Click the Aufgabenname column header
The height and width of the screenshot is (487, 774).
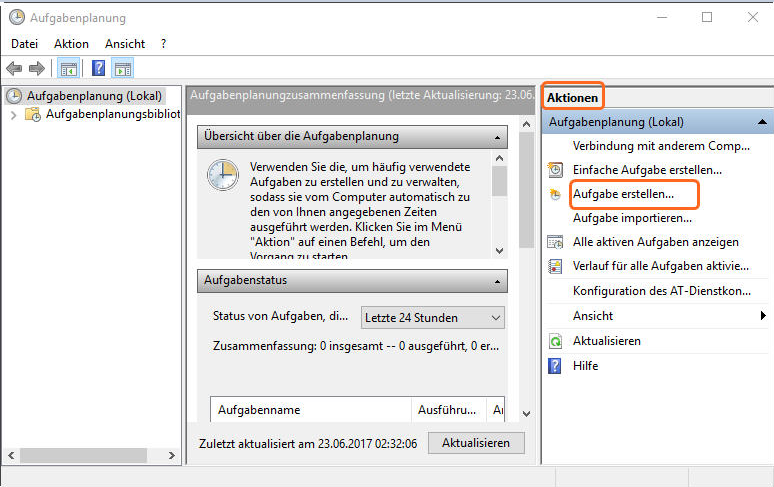(311, 410)
